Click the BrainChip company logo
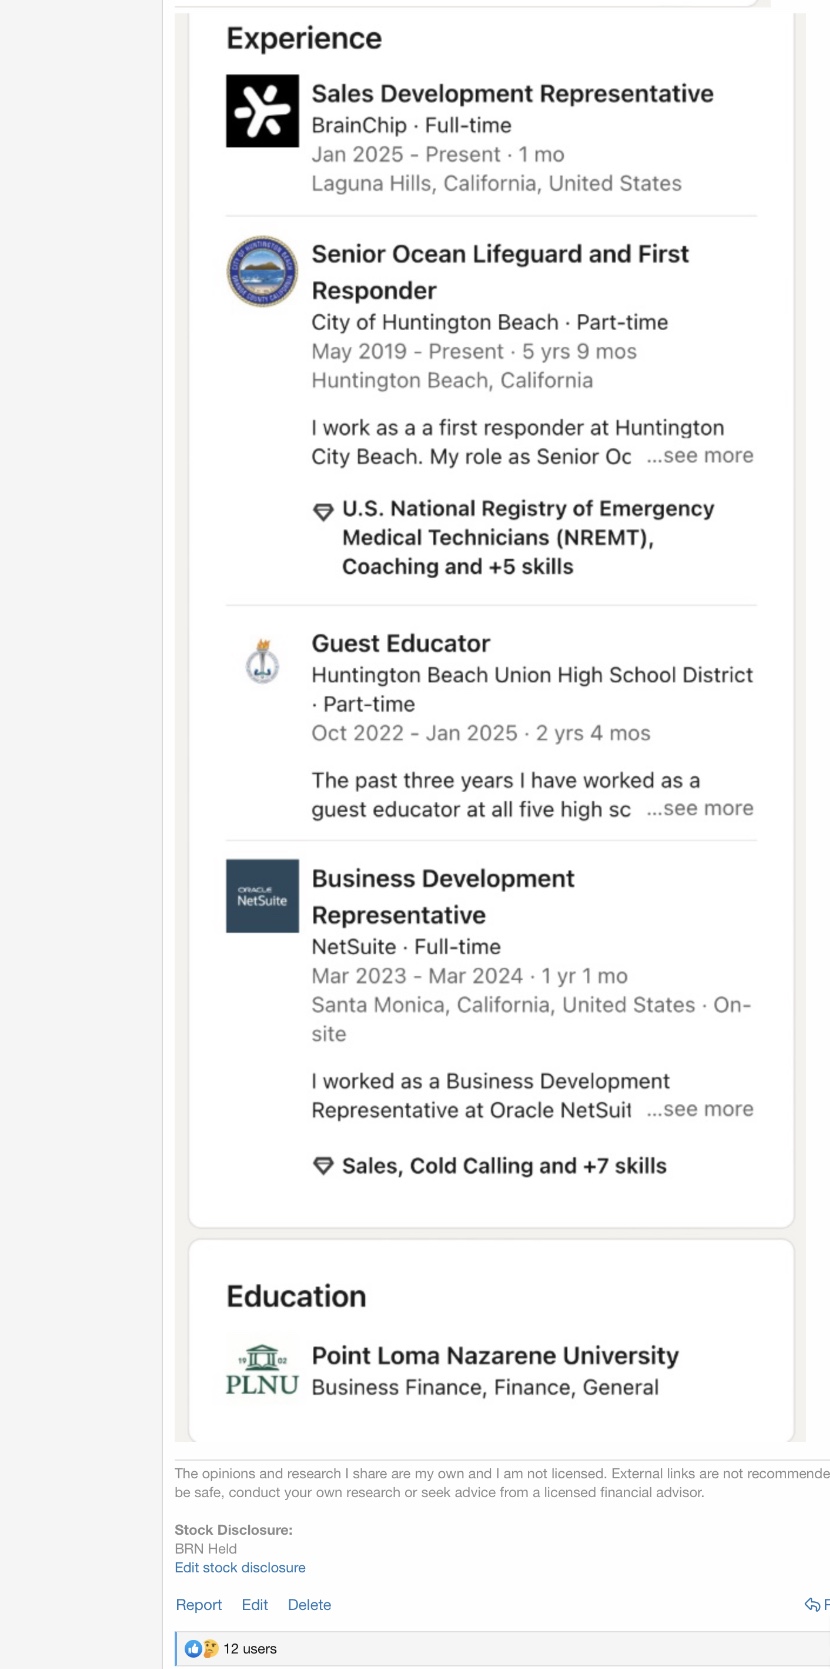 point(262,111)
